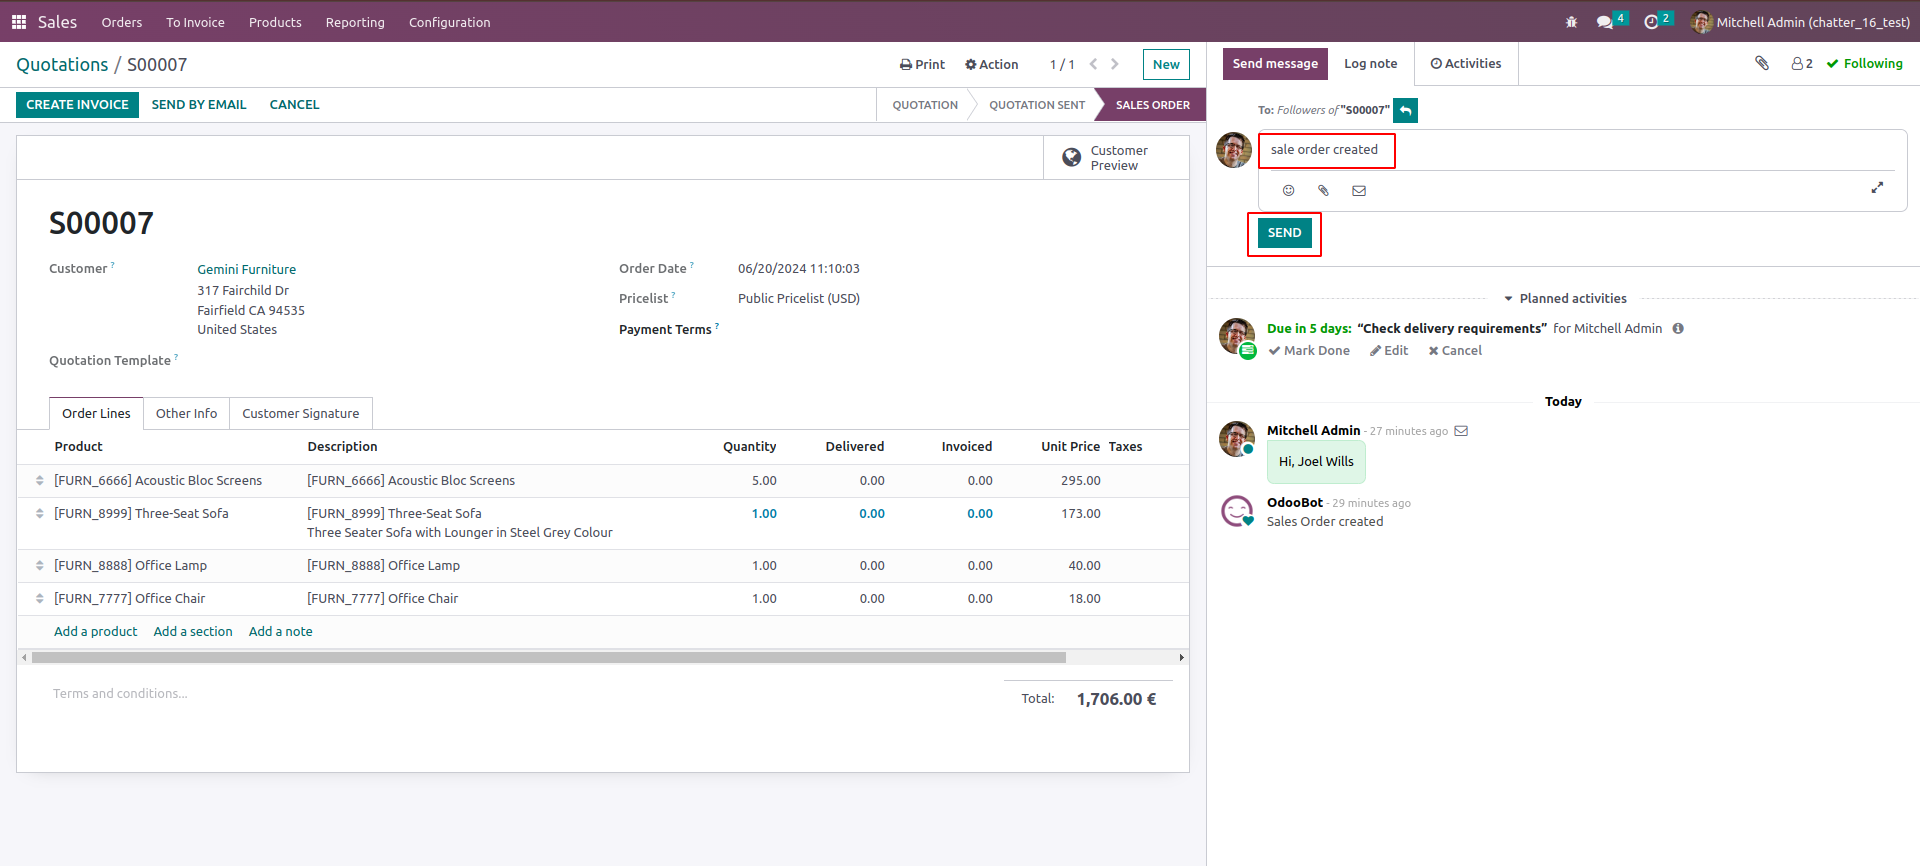Open the Configuration menu
This screenshot has height=866, width=1920.
(449, 22)
